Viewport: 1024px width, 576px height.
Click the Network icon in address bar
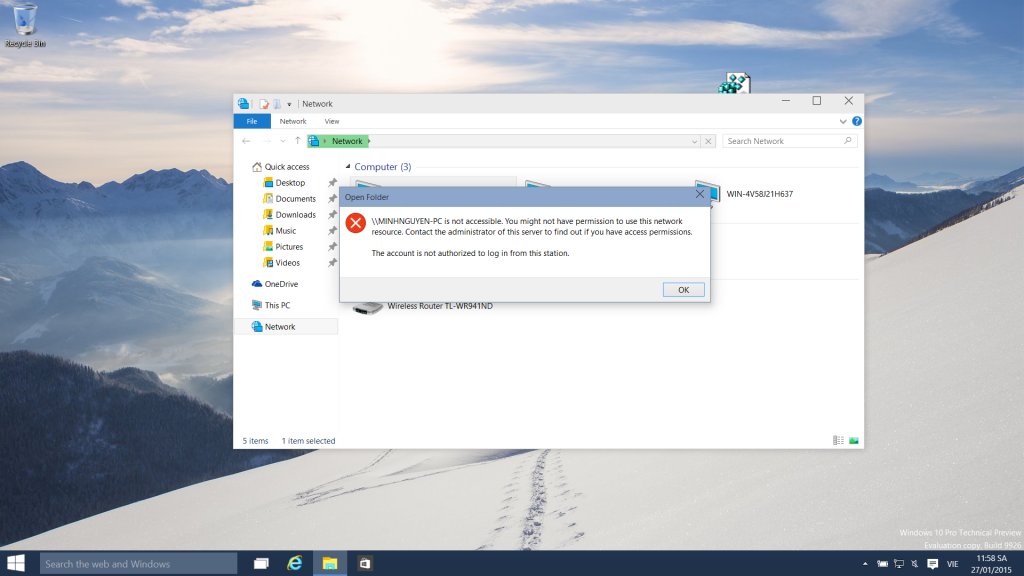coord(314,141)
